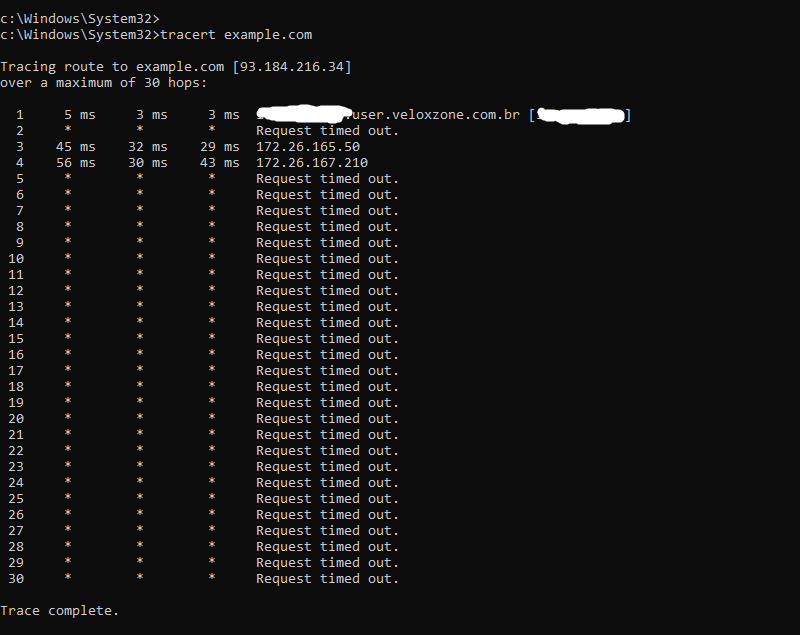Click "Request timed out." on hop 30
Image resolution: width=800 pixels, height=635 pixels.
(327, 579)
